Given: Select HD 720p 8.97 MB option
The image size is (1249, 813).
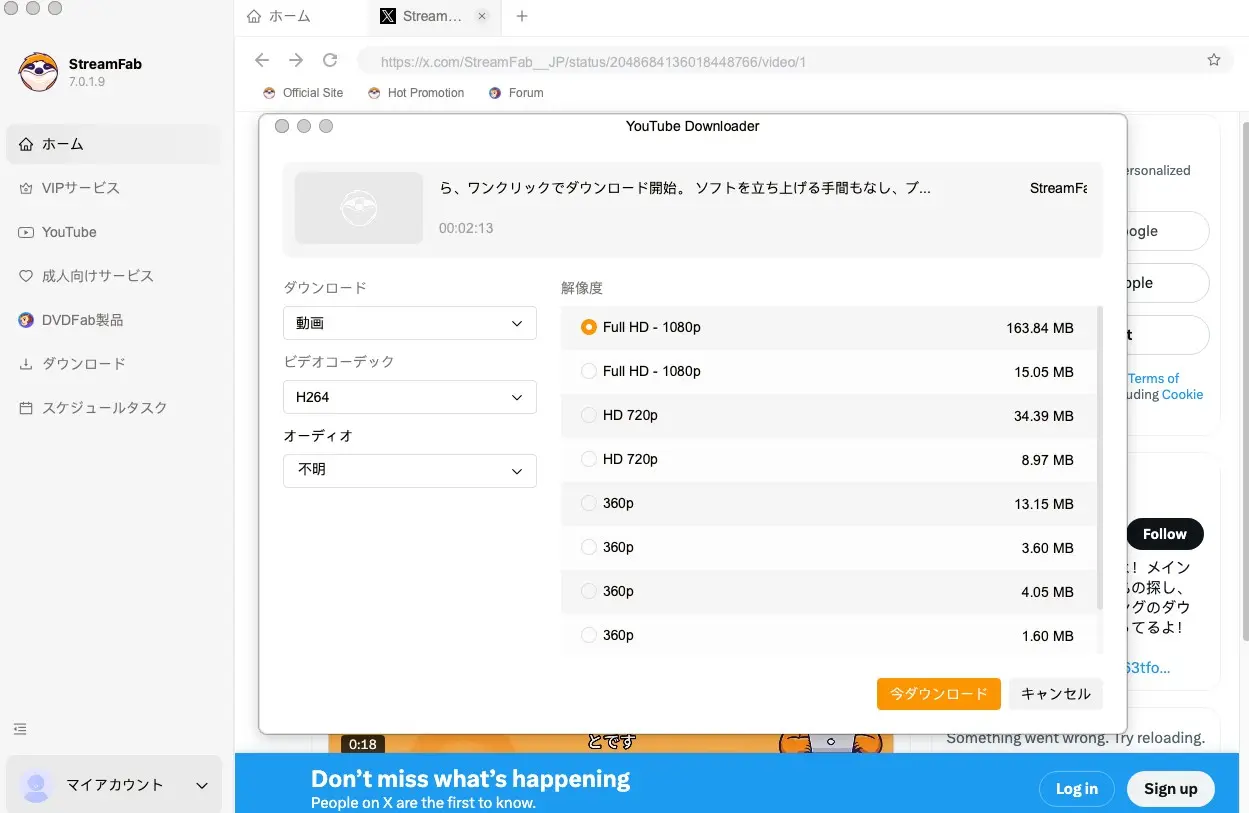Looking at the screenshot, I should coord(828,459).
